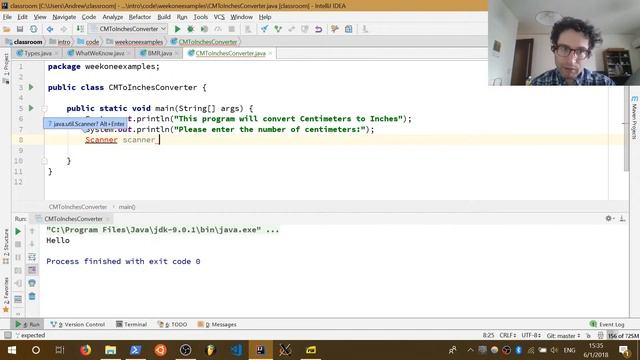Change CRLF line separator in status bar
640x360 pixels.
pyautogui.click(x=509, y=336)
